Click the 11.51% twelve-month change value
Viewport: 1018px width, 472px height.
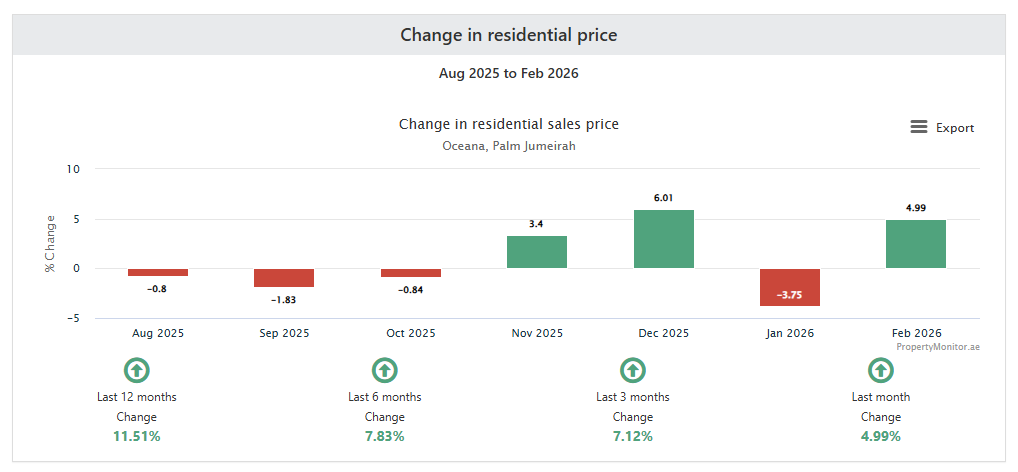(x=137, y=436)
